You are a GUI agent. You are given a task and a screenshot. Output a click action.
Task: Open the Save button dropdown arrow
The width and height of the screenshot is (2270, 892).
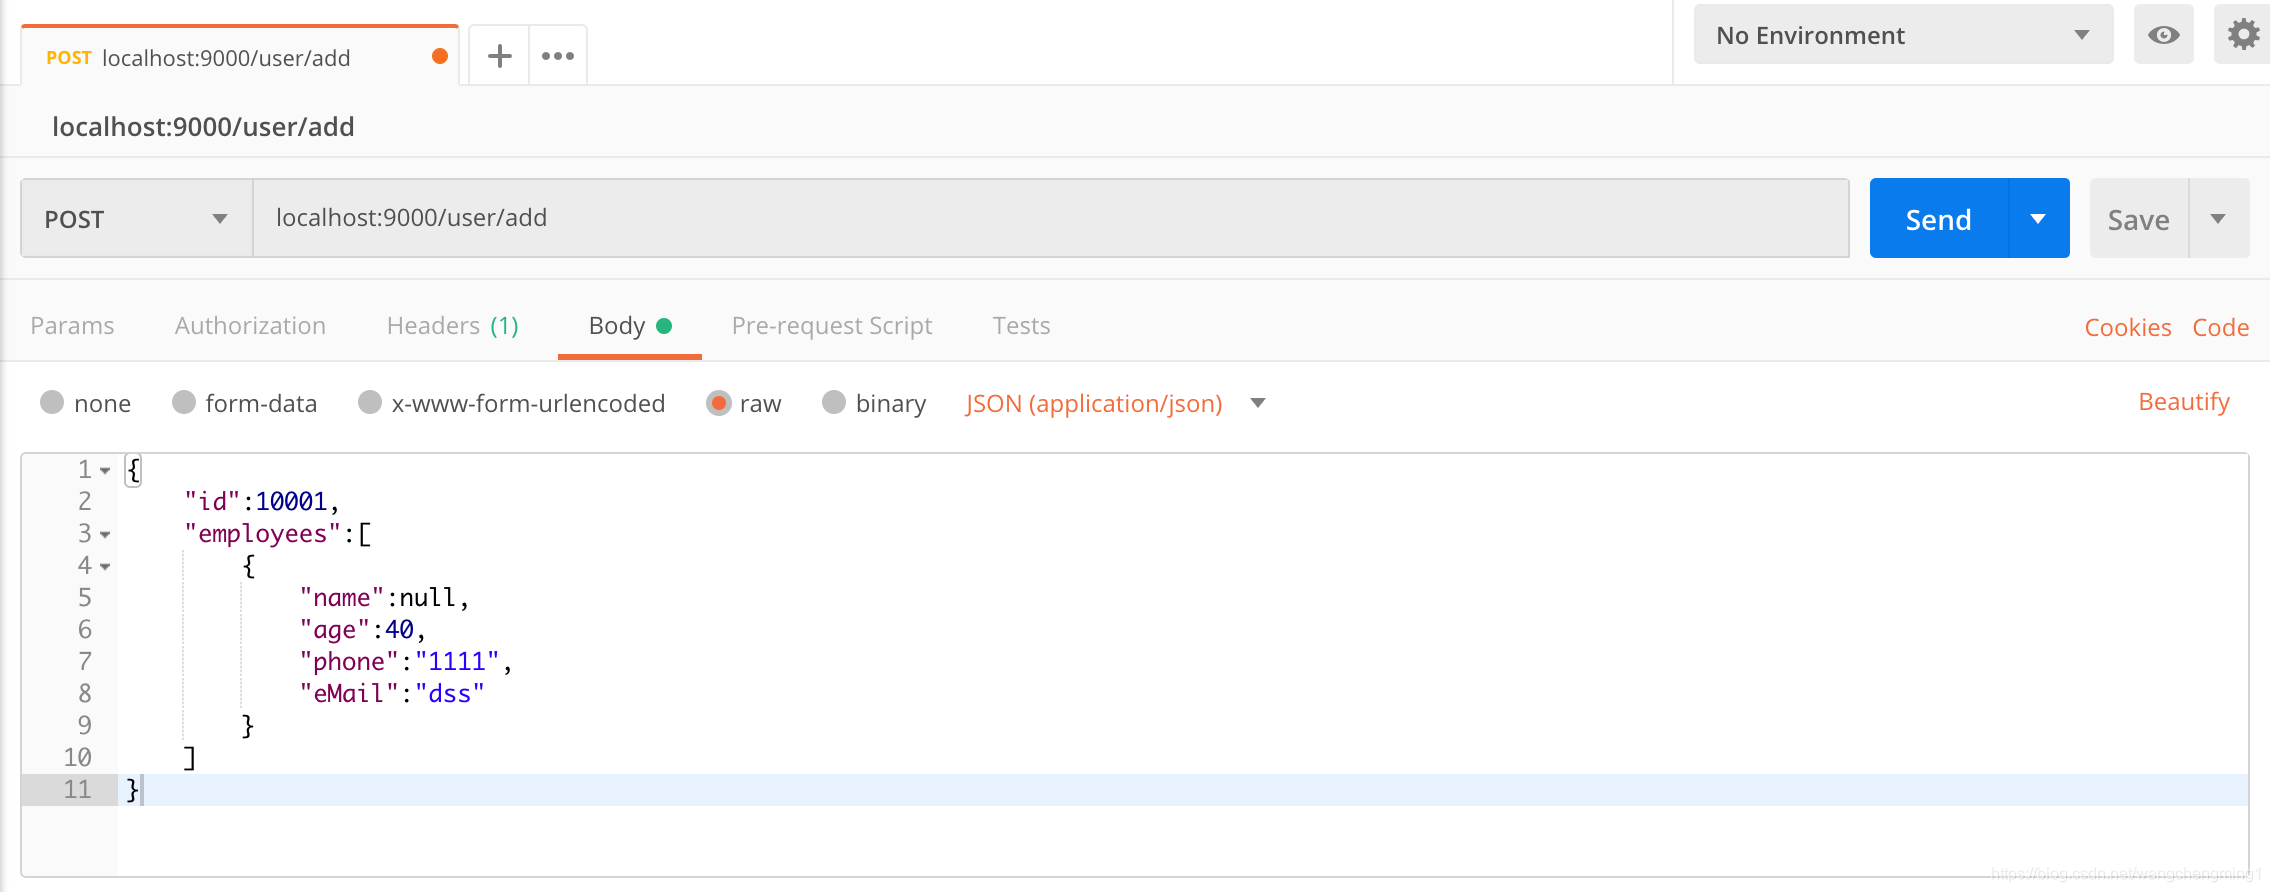click(2218, 219)
